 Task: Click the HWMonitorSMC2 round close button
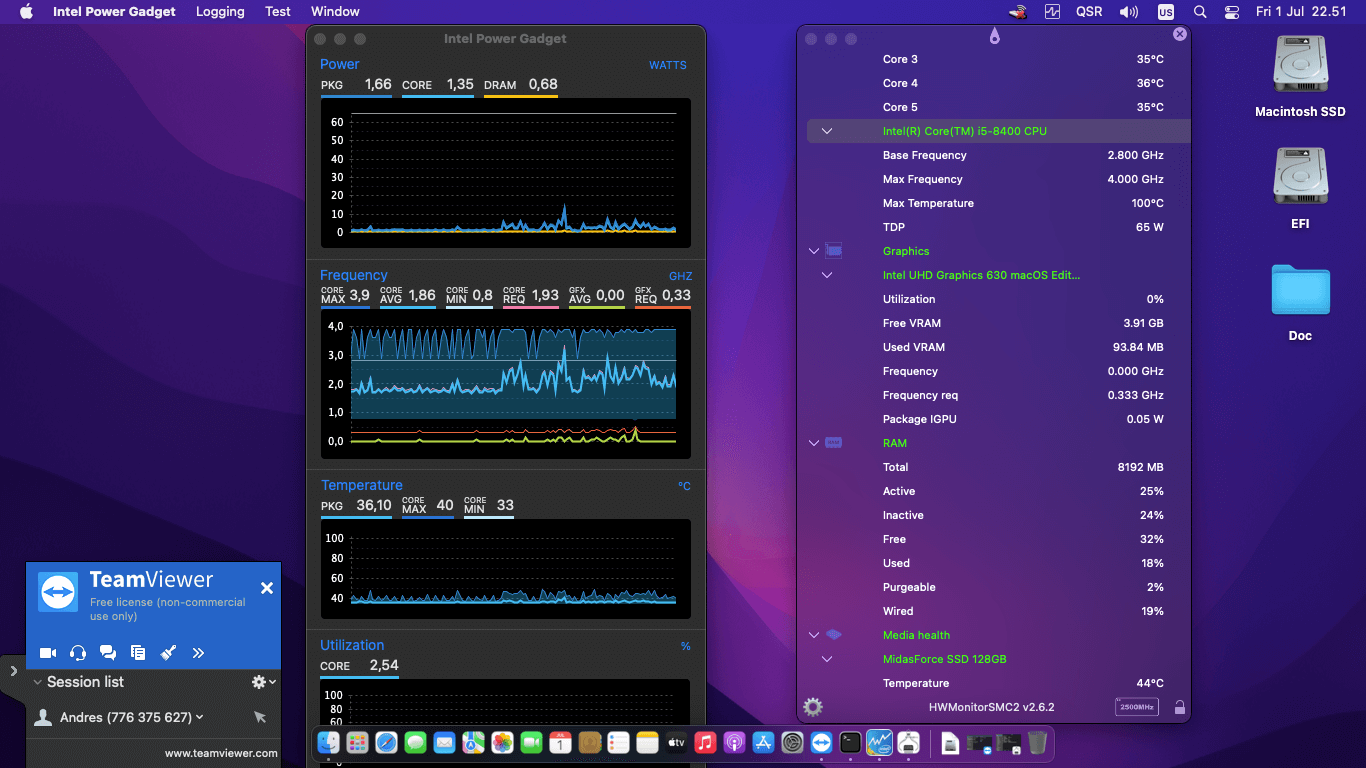click(1180, 34)
